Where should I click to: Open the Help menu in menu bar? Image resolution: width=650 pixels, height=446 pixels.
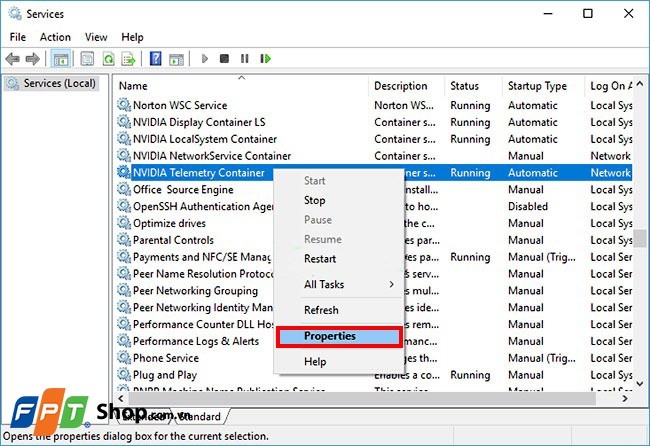pyautogui.click(x=132, y=37)
